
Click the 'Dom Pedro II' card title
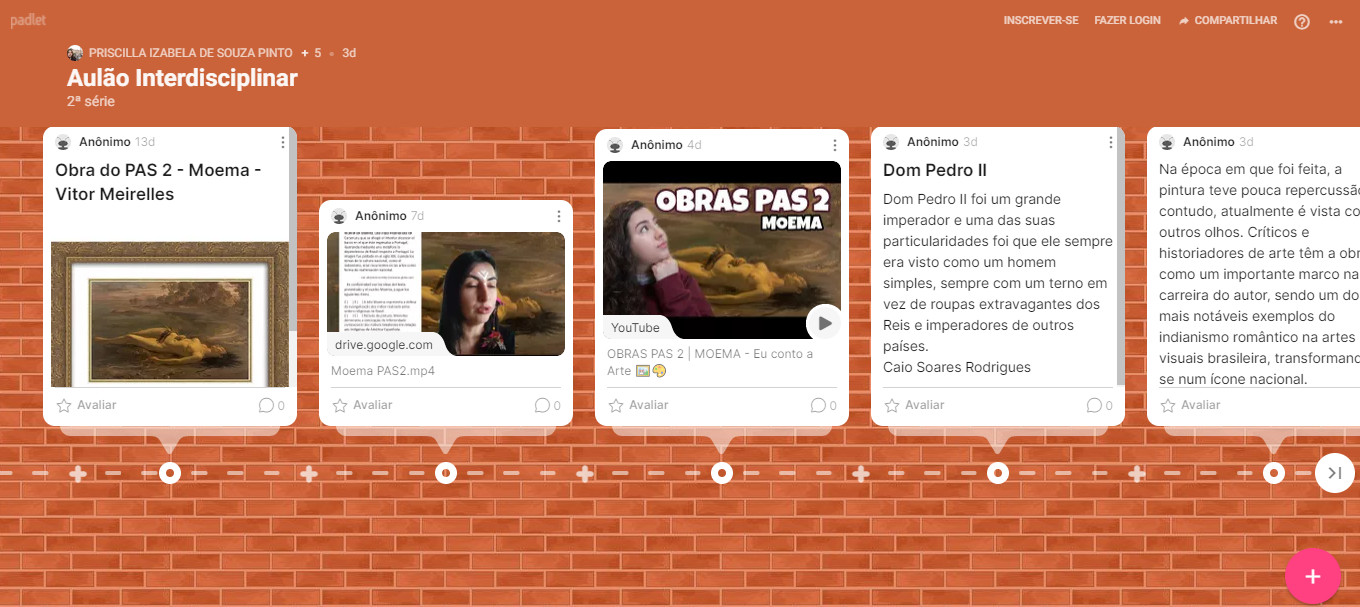[935, 170]
